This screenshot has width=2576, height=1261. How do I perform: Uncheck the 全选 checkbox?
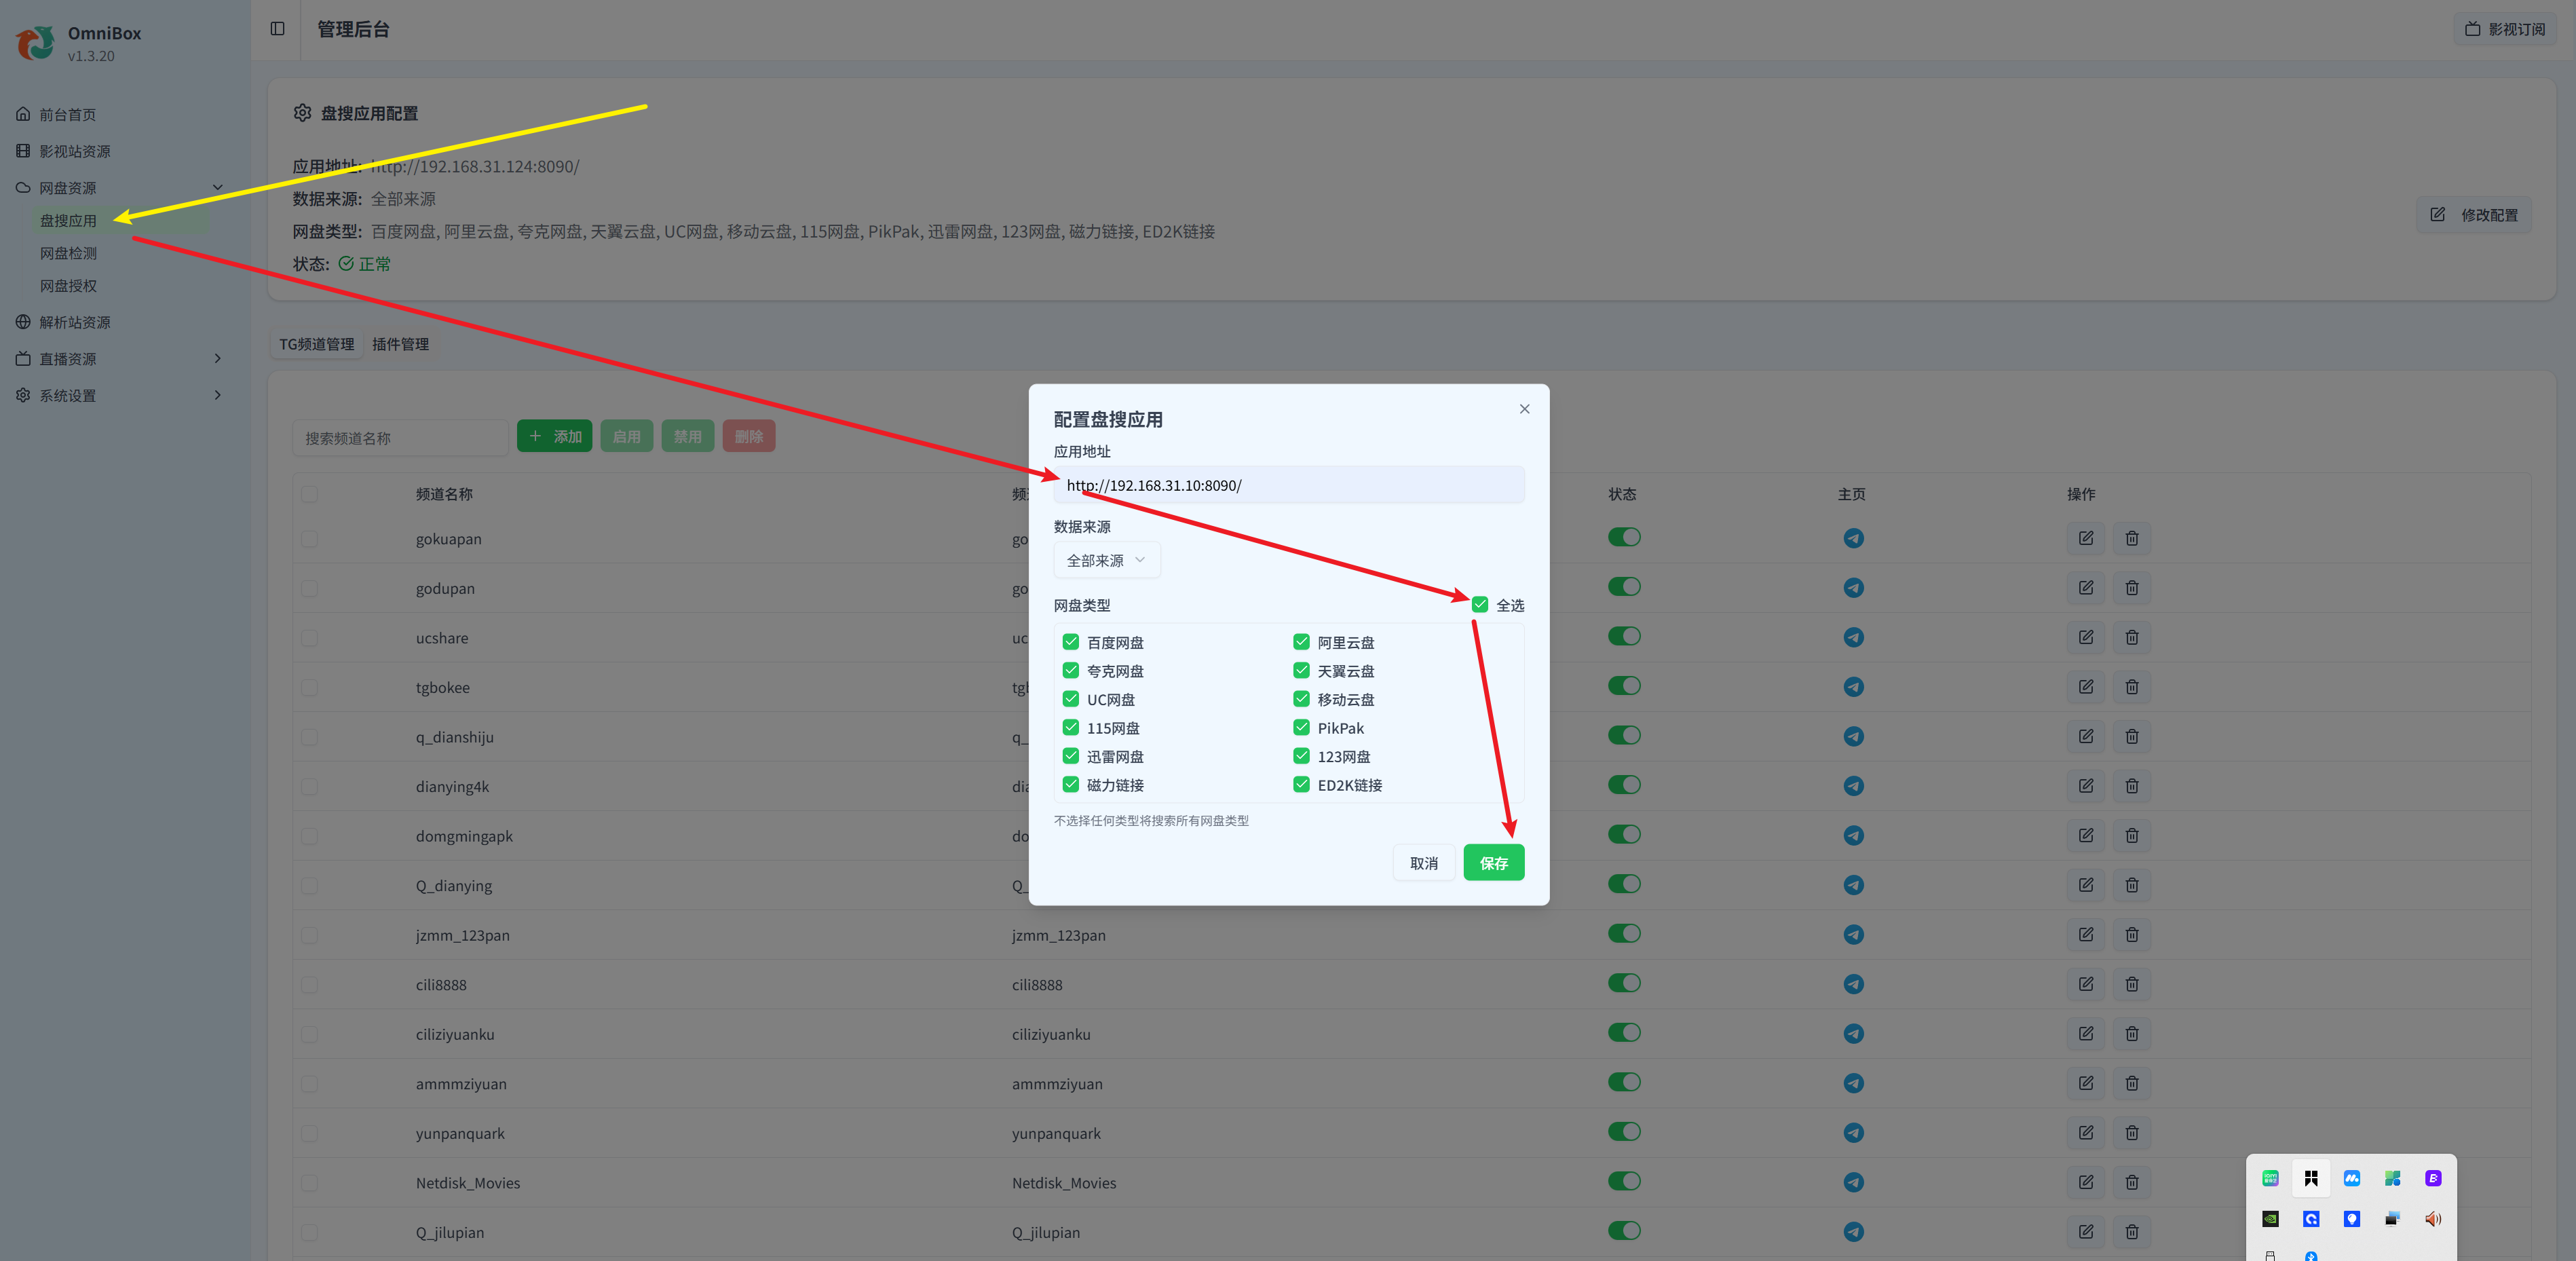1480,604
